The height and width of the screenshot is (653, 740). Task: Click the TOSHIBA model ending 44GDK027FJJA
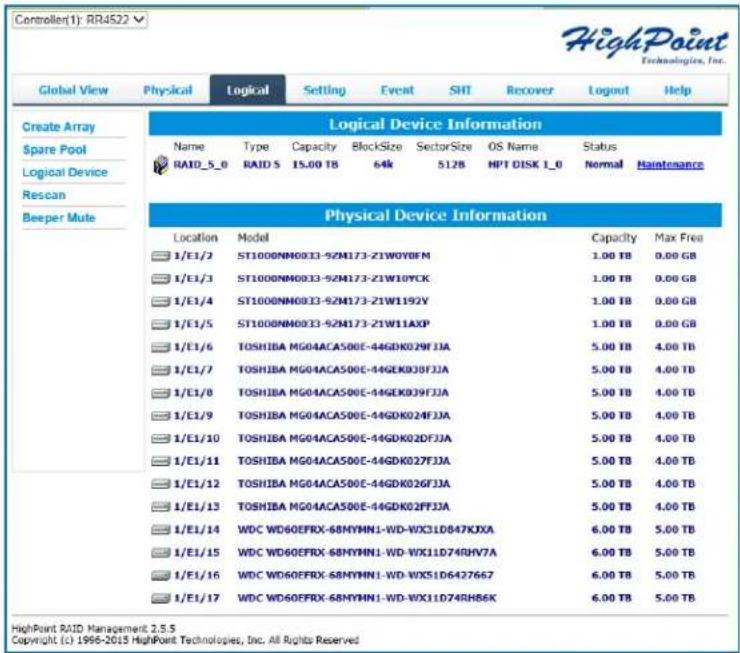[x=344, y=460]
